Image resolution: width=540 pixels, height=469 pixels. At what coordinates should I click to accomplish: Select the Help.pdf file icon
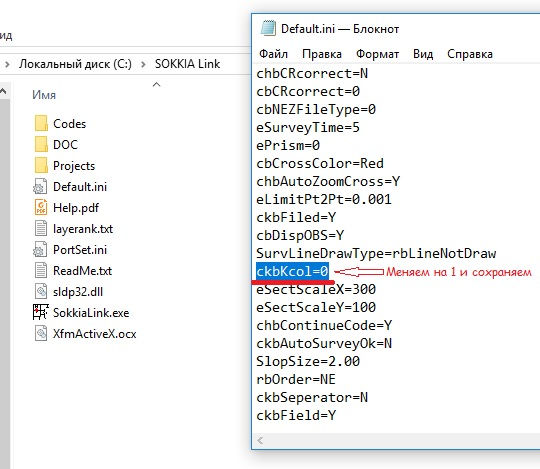click(x=41, y=208)
